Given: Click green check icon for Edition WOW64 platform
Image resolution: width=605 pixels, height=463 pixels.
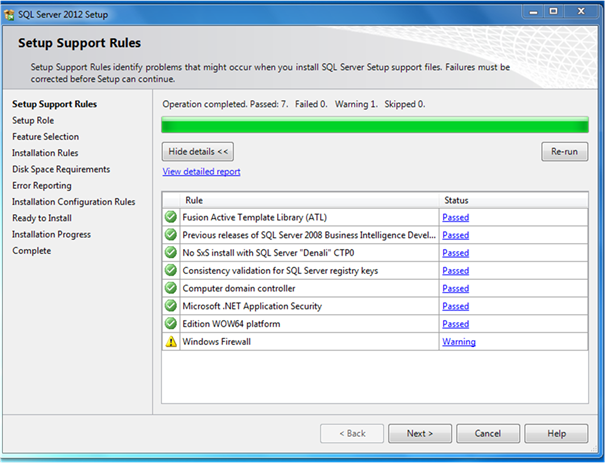Looking at the screenshot, I should click(x=171, y=324).
